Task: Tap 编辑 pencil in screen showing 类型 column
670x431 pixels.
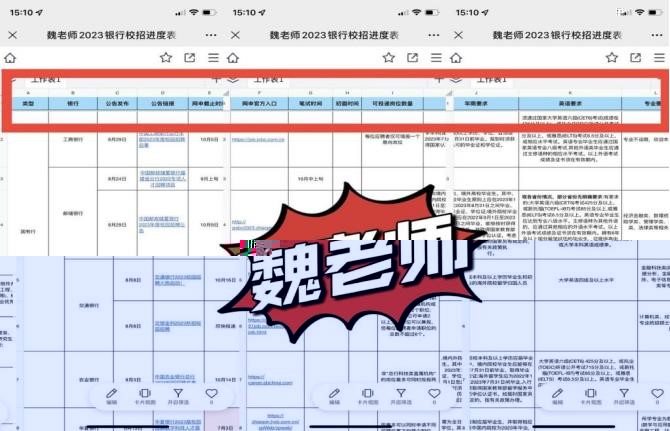Action: click(x=112, y=396)
